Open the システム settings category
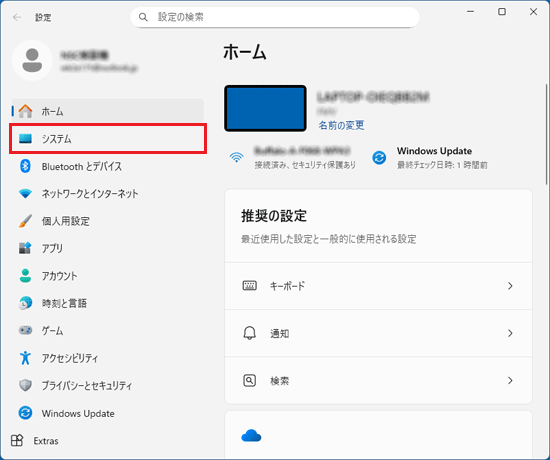Screen dimensions: 550x460 pos(108,139)
